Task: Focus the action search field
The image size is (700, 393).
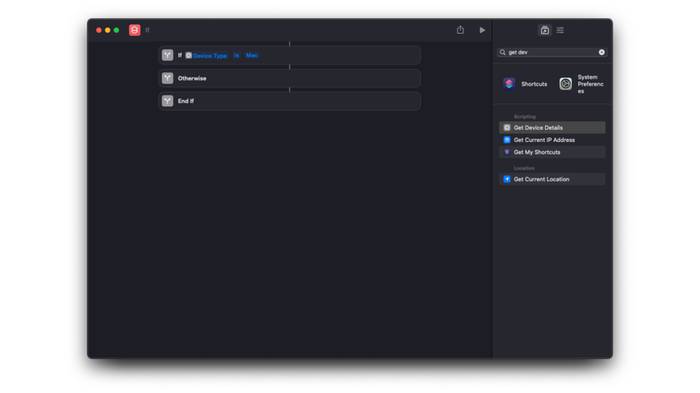Action: 552,52
